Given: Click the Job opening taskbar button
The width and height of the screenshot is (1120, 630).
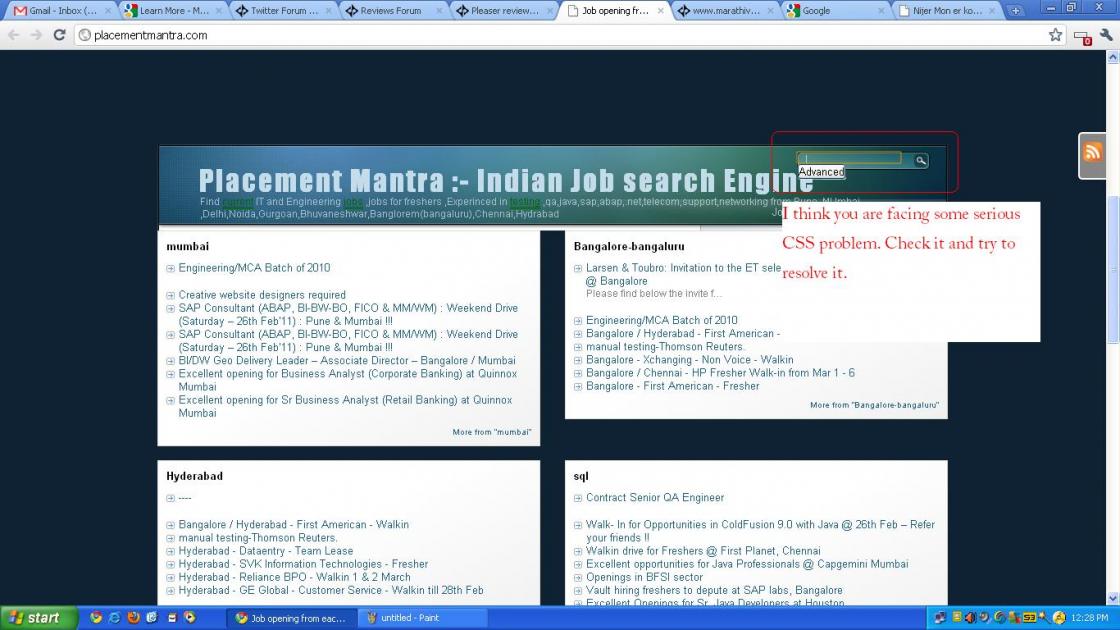Looking at the screenshot, I should (291, 618).
